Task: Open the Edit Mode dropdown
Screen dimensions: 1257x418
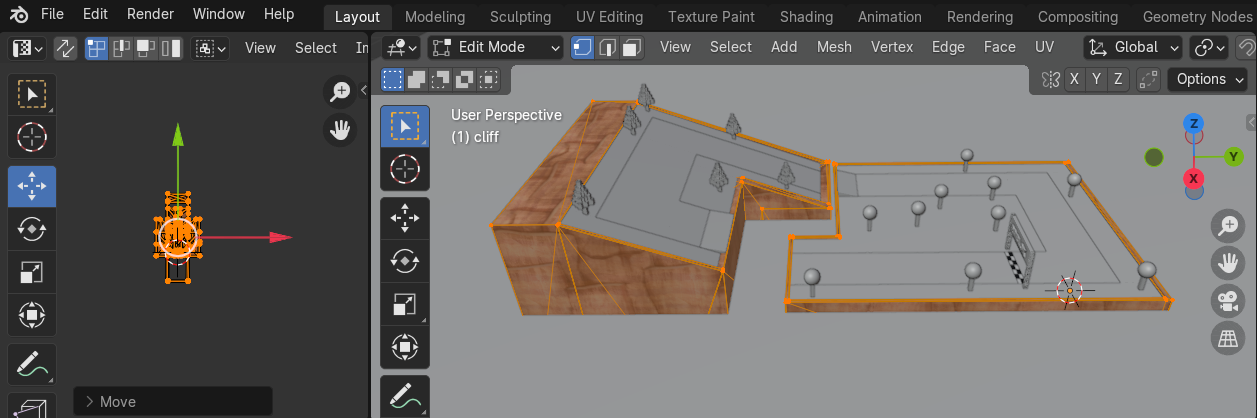Action: coord(496,47)
